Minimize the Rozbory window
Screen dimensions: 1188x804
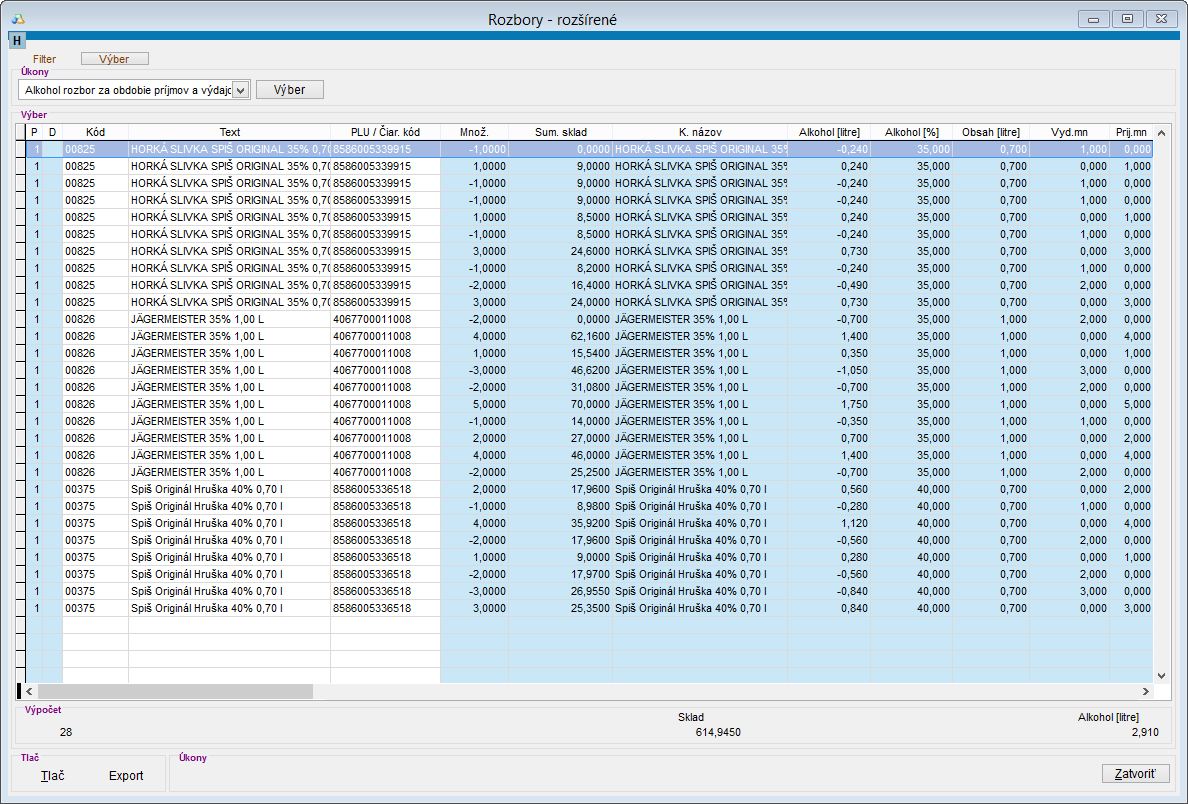point(1094,19)
